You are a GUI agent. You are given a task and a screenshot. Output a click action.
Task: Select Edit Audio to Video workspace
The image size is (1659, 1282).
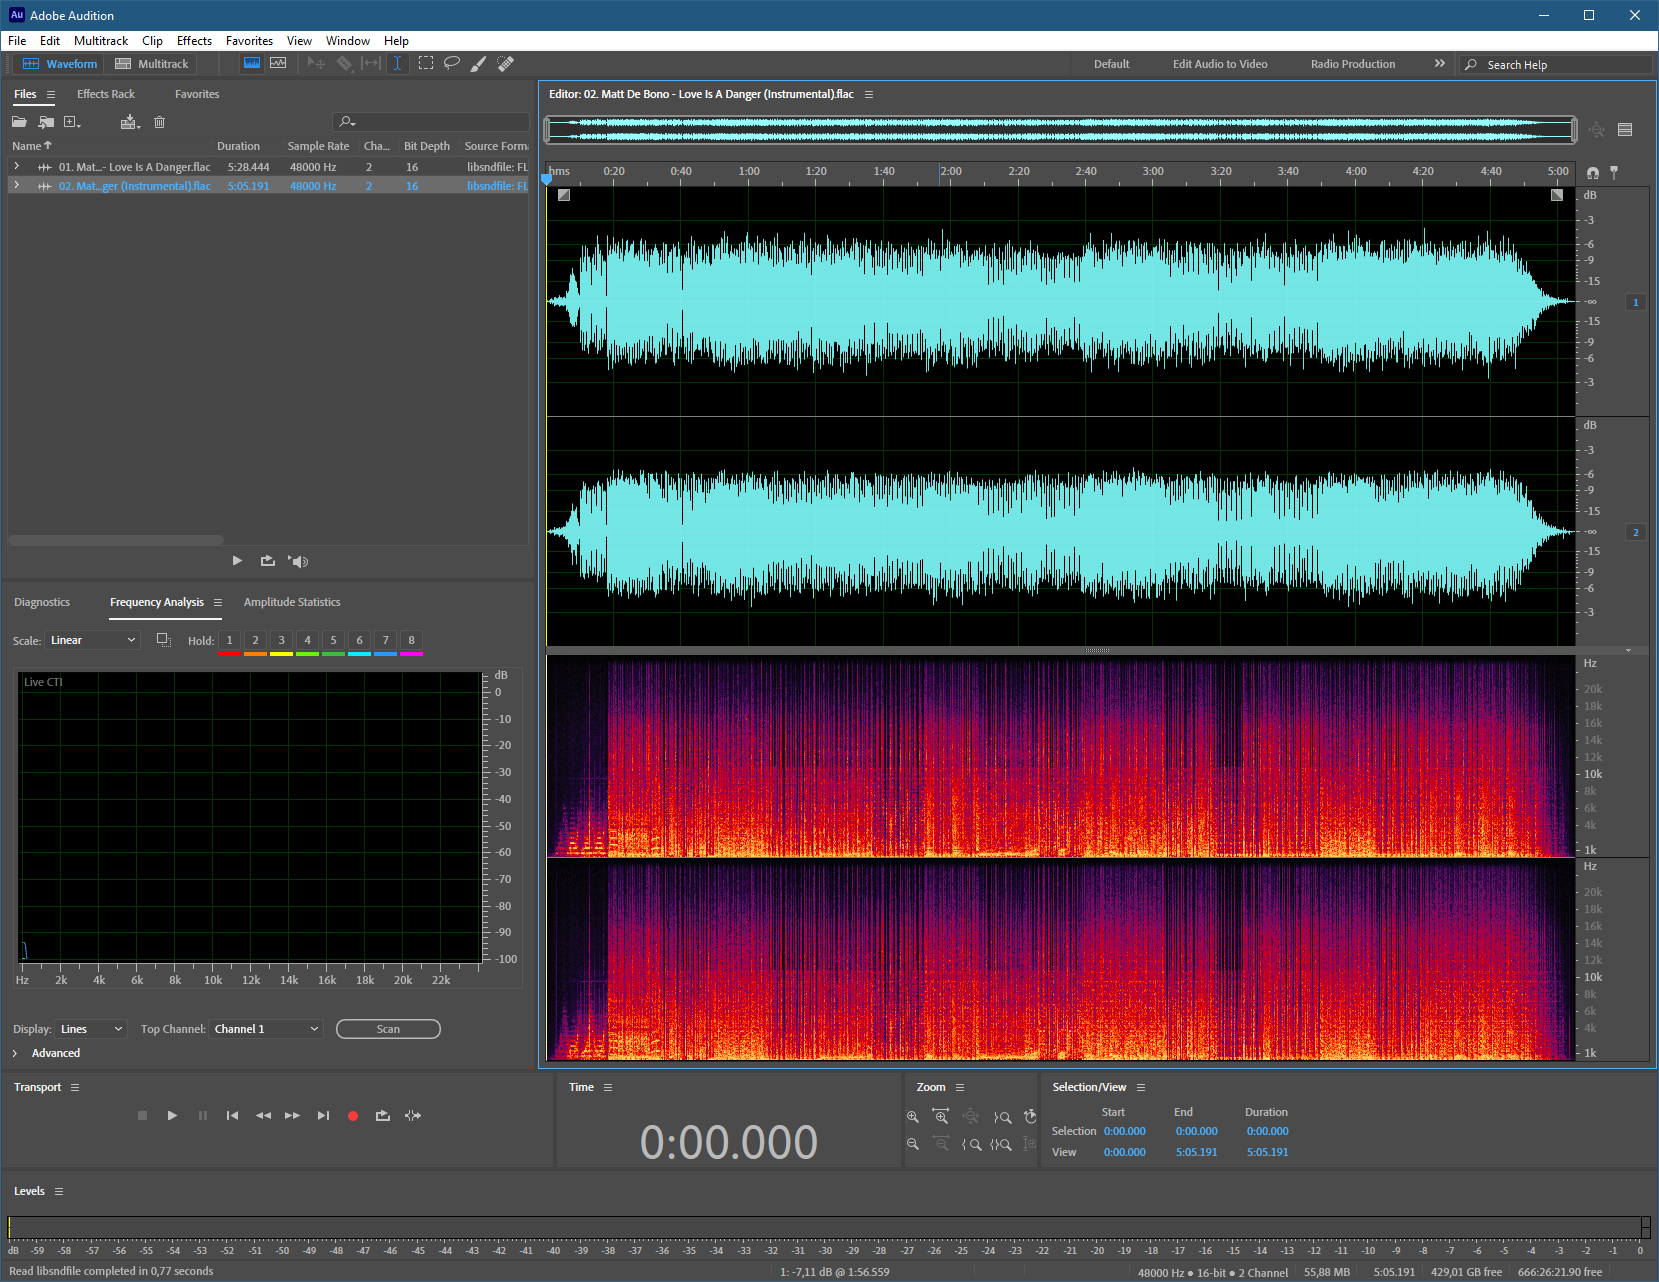point(1220,64)
